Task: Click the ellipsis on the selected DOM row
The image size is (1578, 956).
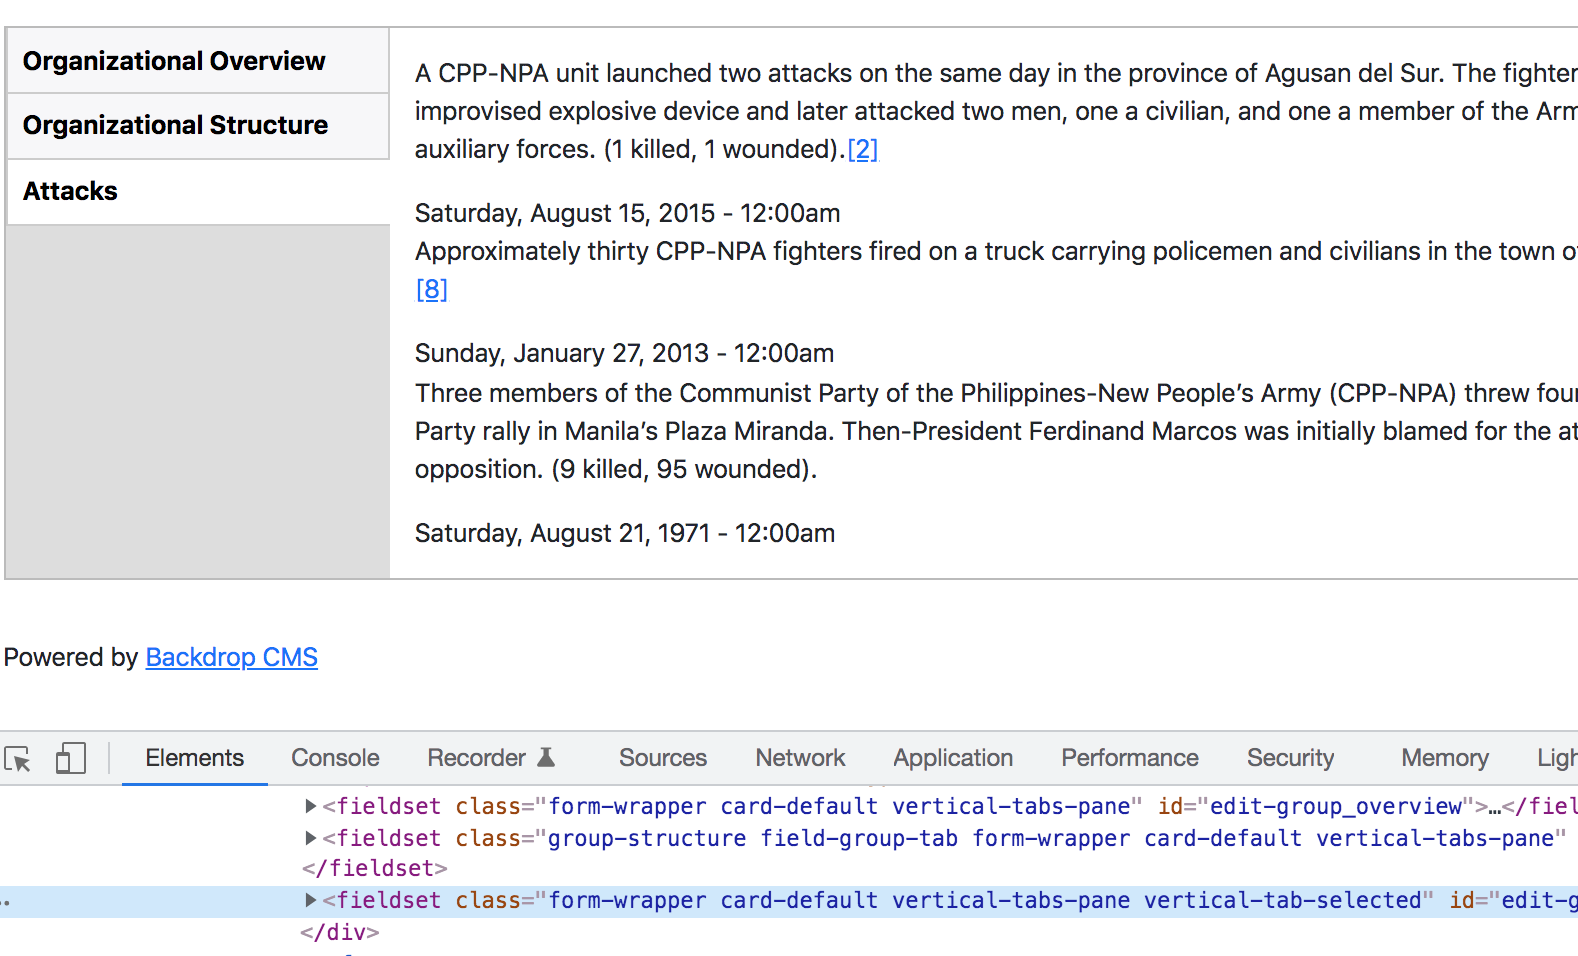Action: coord(6,902)
